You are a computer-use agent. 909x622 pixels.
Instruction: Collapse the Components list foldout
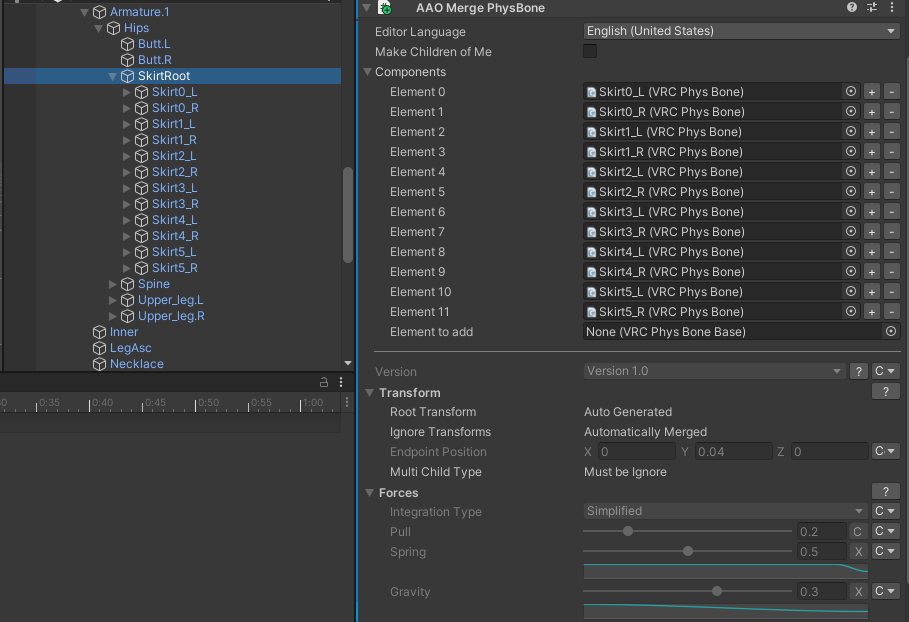click(x=367, y=72)
